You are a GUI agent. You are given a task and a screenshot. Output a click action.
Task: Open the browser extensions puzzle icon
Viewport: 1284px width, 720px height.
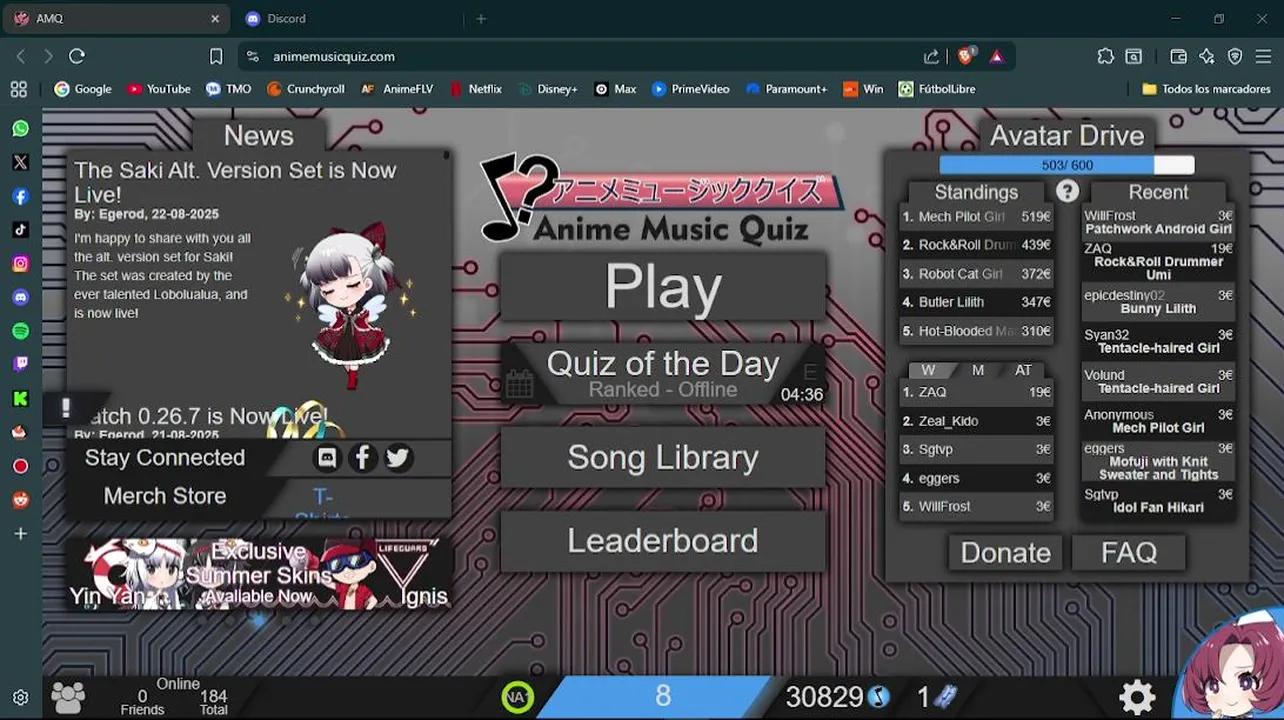pos(1105,56)
